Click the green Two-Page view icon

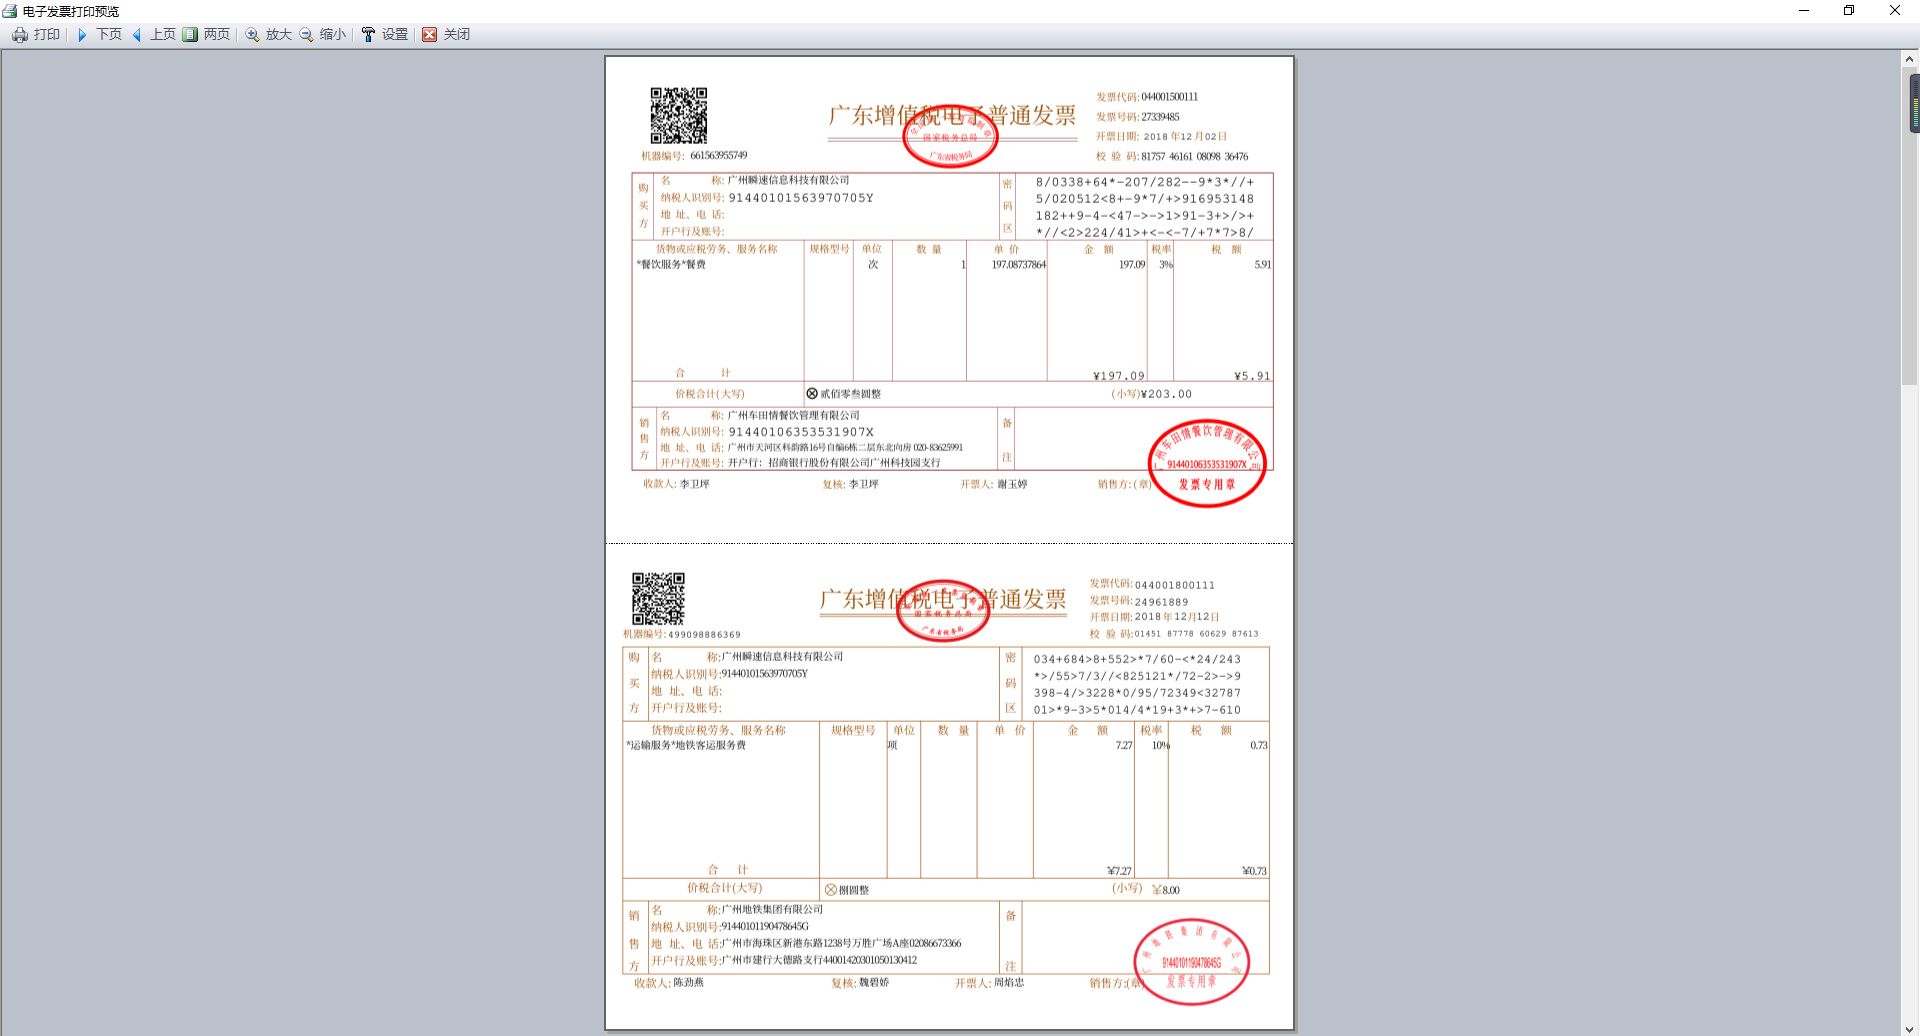click(x=190, y=34)
